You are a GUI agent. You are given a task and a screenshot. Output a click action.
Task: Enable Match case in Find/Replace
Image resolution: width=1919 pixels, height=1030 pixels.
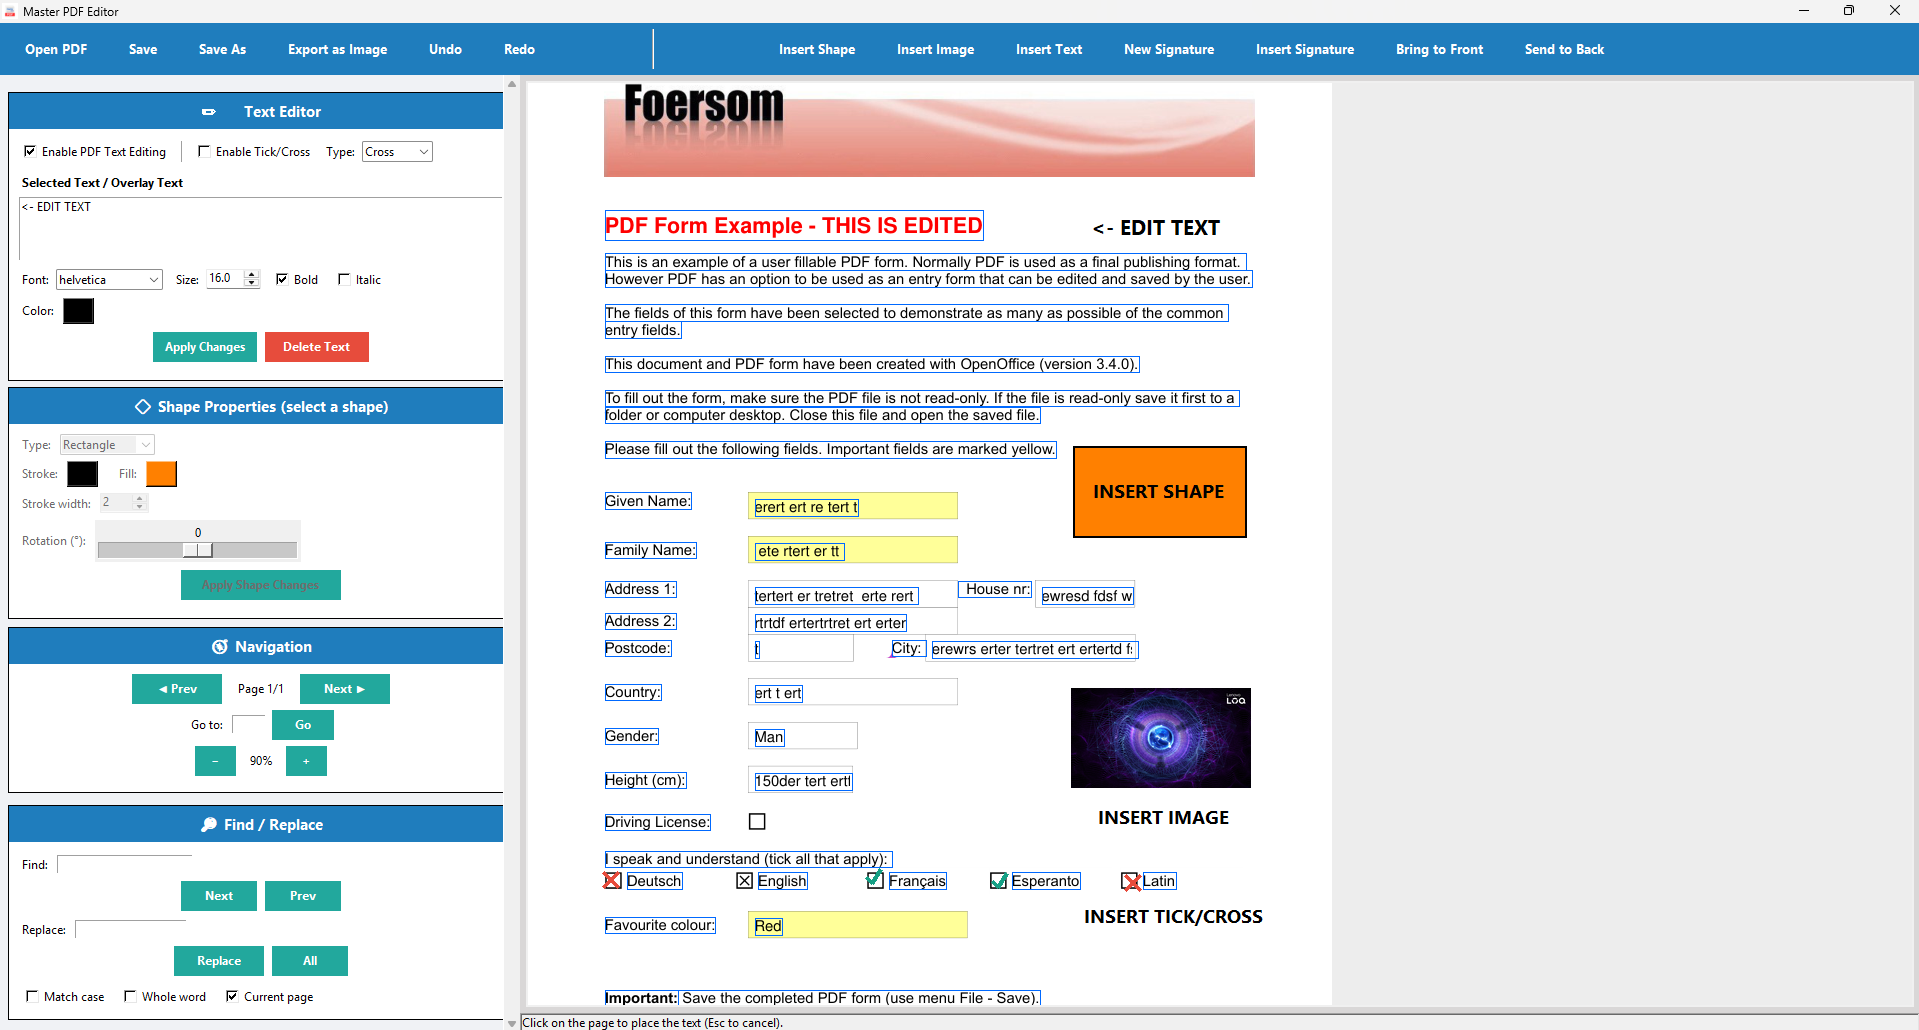[31, 996]
